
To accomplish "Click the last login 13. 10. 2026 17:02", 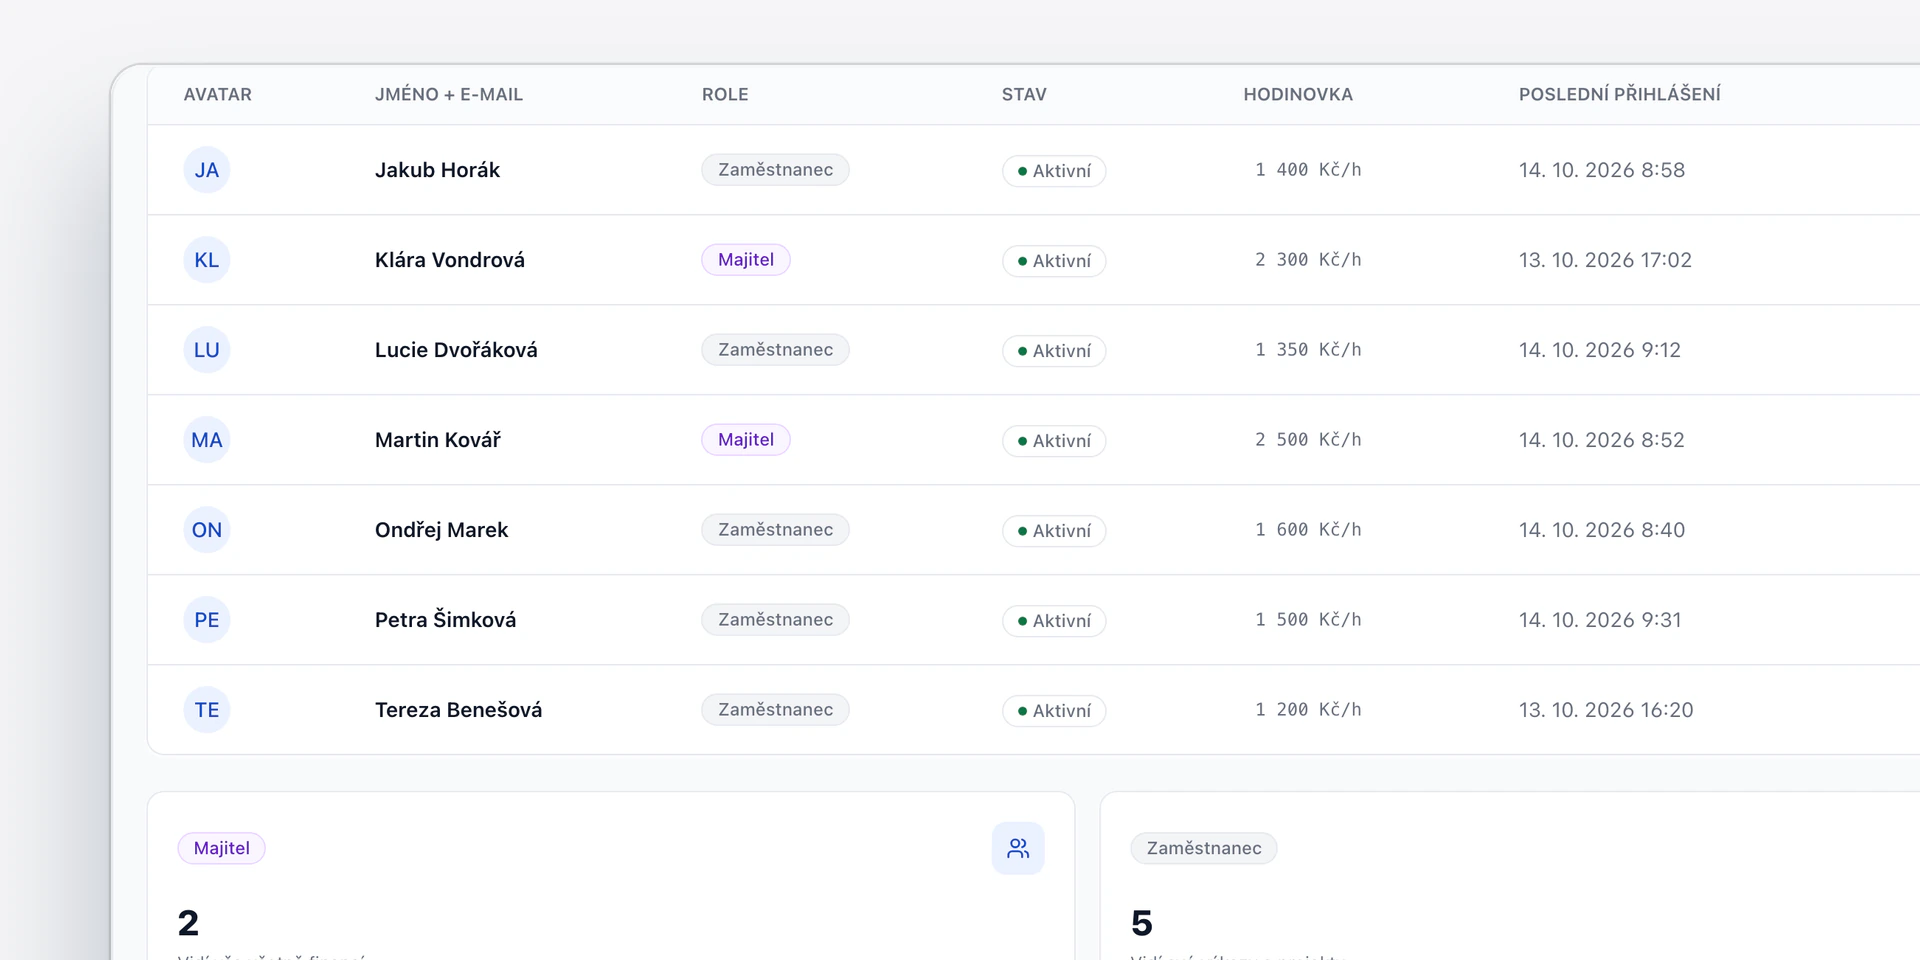I will [x=1605, y=260].
